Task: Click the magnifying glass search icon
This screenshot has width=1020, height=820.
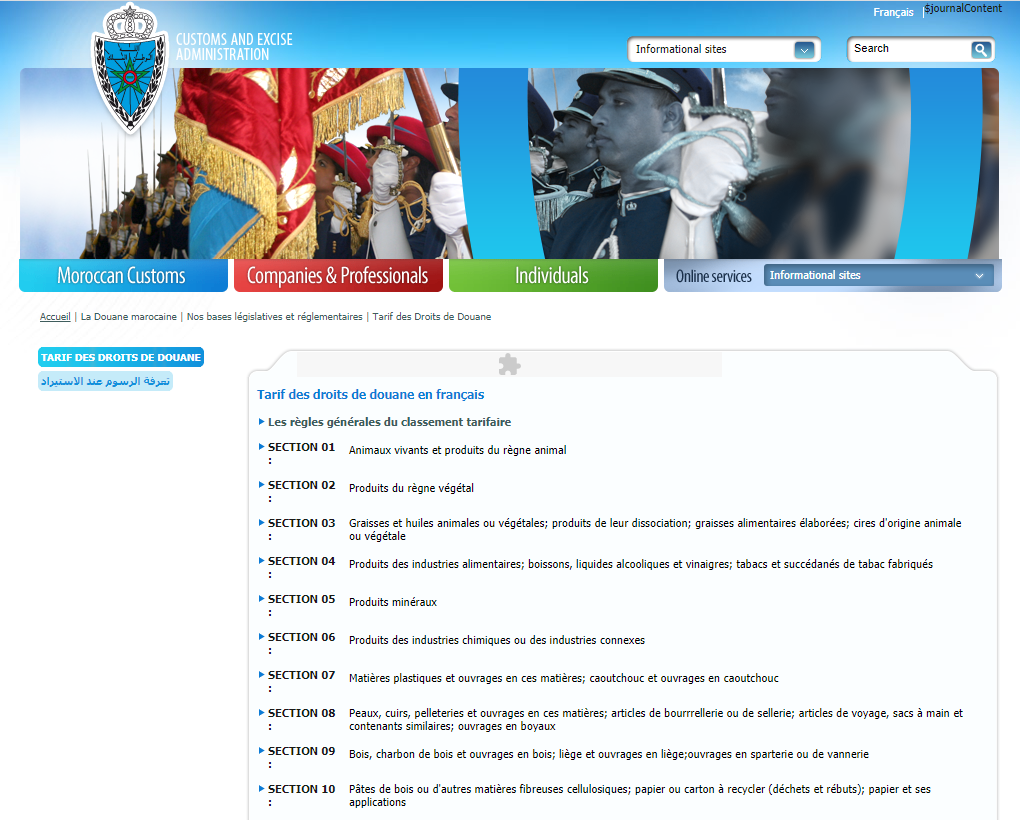Action: (x=981, y=49)
